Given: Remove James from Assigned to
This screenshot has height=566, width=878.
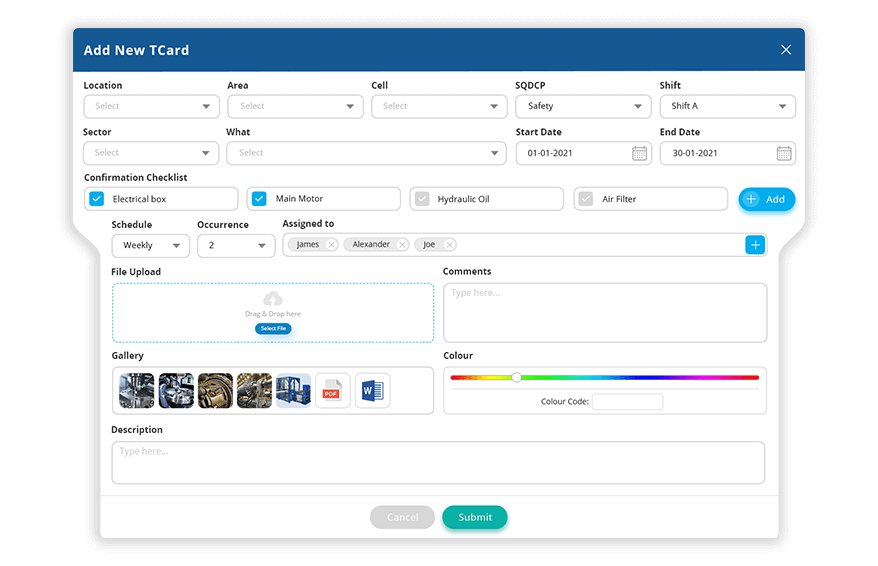Looking at the screenshot, I should [x=331, y=245].
